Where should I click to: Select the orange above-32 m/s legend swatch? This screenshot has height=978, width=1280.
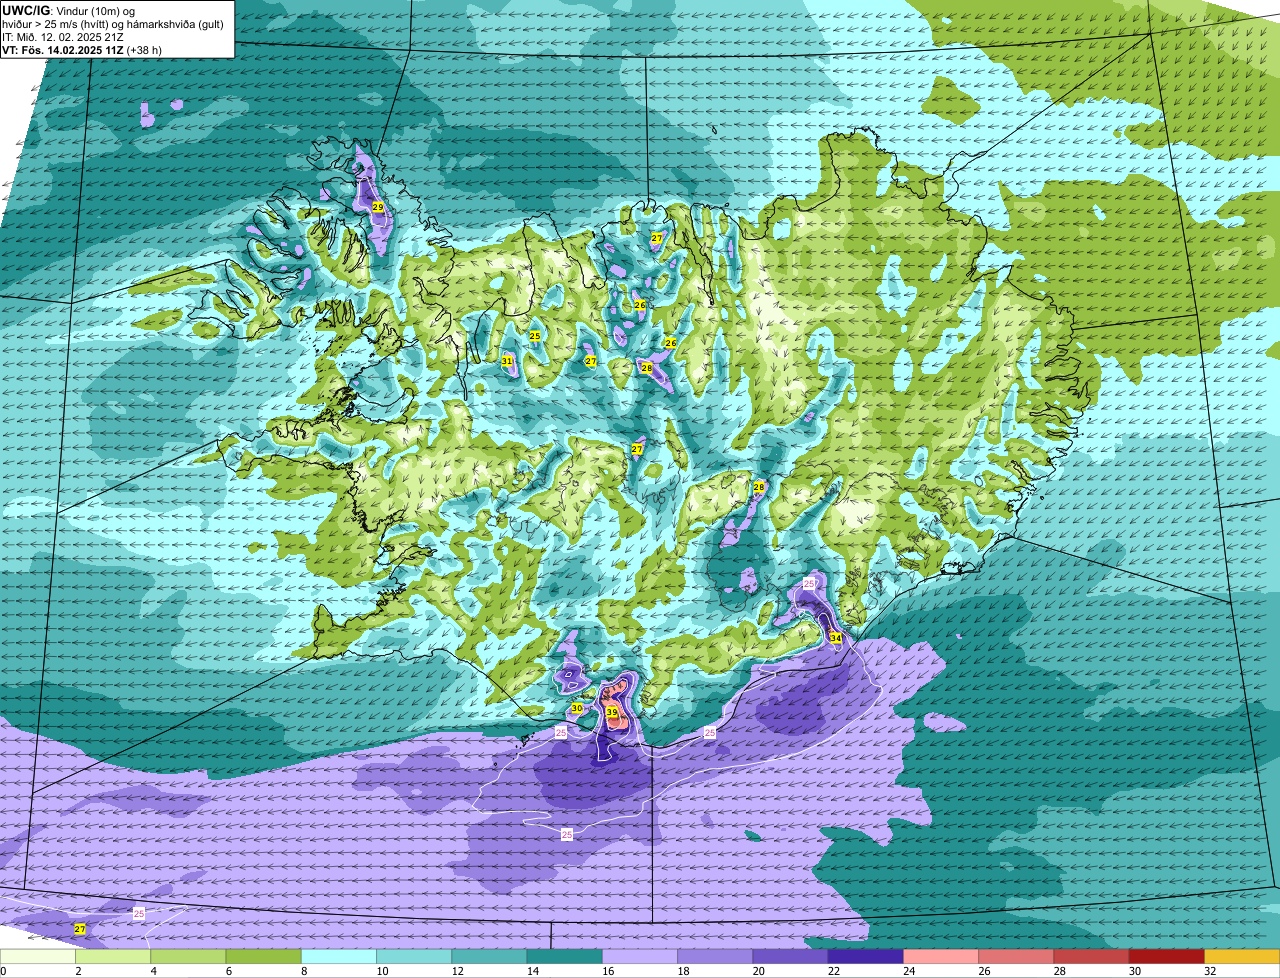click(1242, 957)
